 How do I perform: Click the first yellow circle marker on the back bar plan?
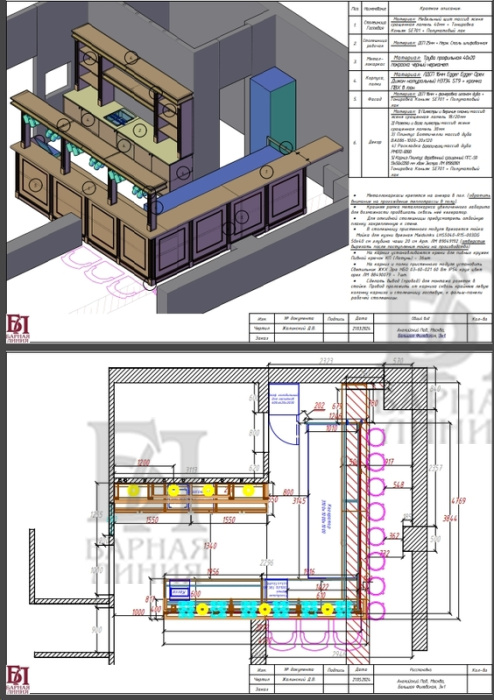[x=133, y=490]
